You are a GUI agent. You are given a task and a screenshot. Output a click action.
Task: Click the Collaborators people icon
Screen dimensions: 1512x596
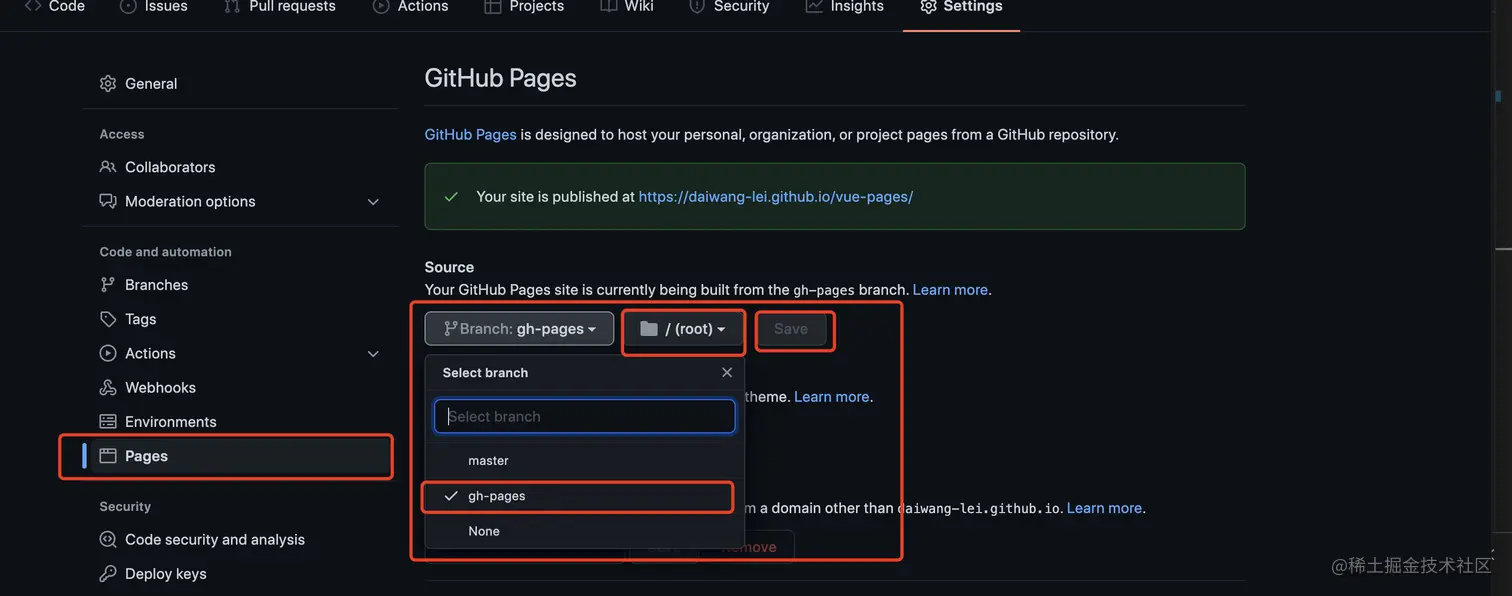pos(108,167)
